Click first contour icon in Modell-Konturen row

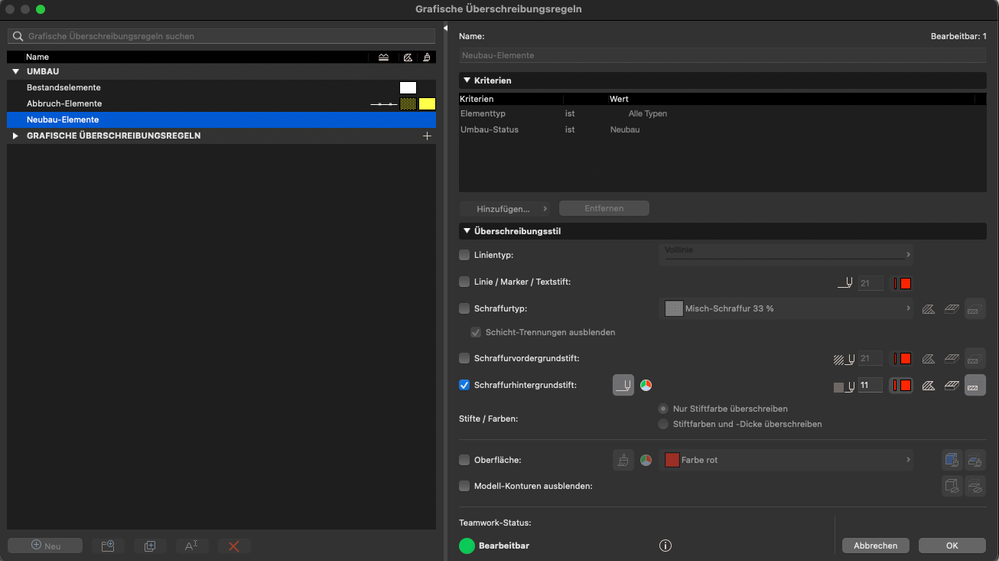click(x=952, y=486)
